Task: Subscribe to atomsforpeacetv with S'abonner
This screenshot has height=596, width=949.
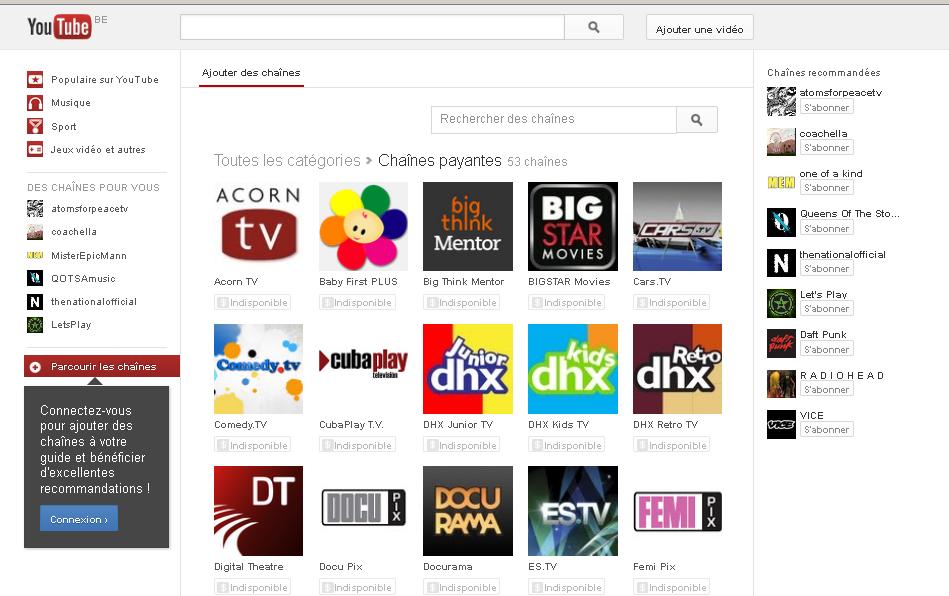Action: pyautogui.click(x=826, y=108)
